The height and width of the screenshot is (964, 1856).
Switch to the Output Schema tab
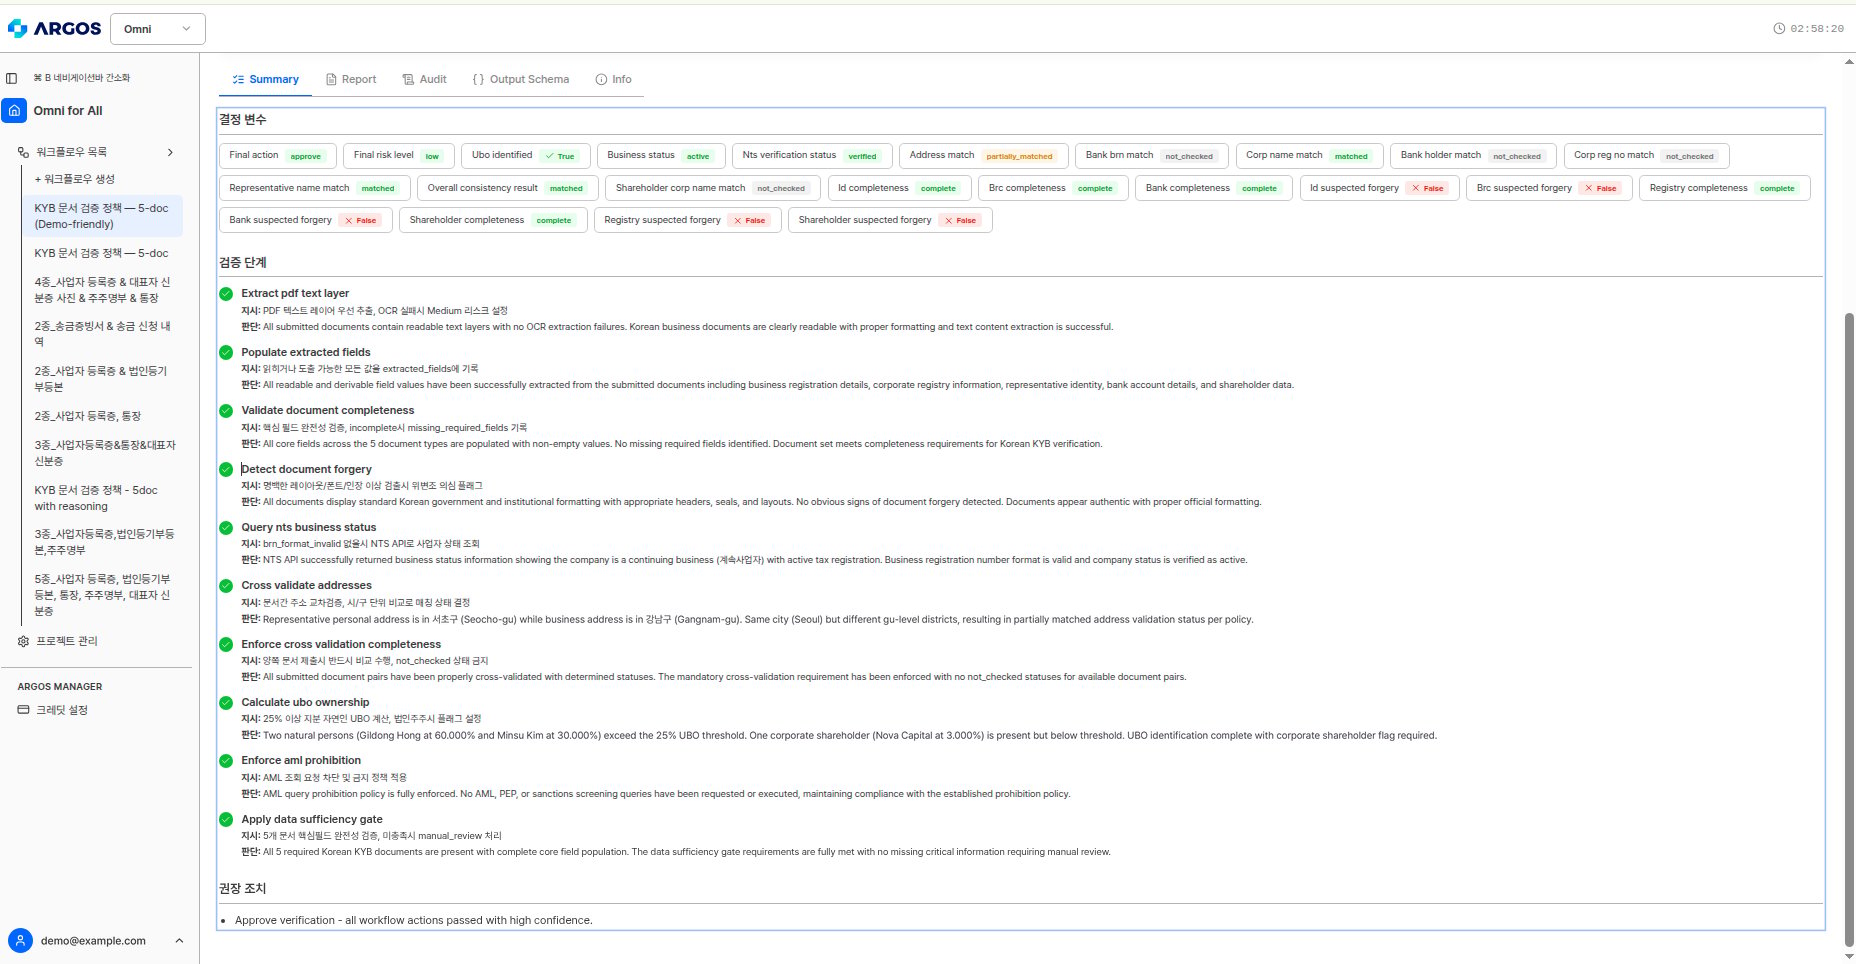(520, 79)
